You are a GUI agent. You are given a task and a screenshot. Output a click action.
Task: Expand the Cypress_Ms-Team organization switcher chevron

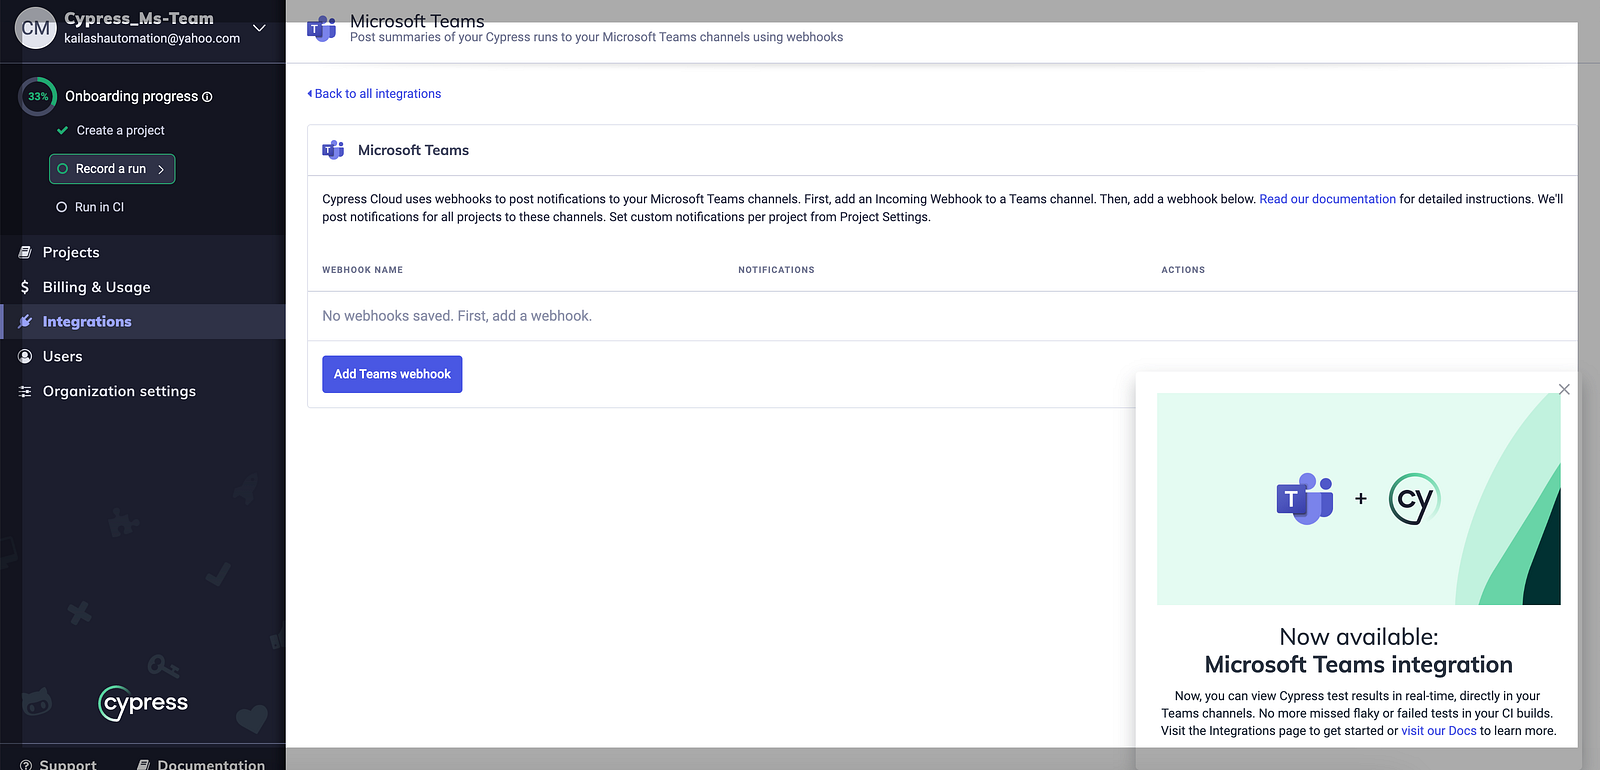tap(259, 28)
